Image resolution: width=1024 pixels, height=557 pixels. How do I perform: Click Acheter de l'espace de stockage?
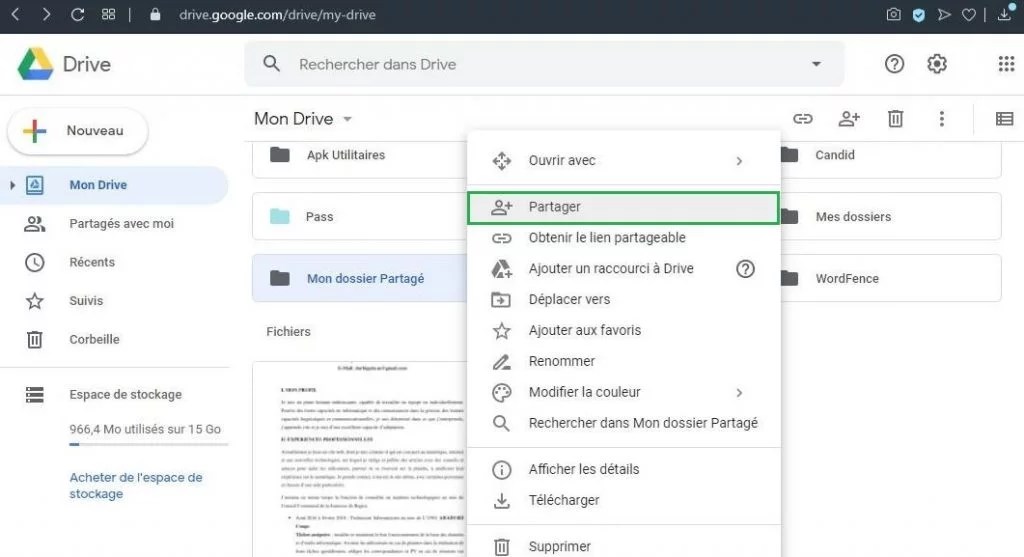(x=136, y=486)
